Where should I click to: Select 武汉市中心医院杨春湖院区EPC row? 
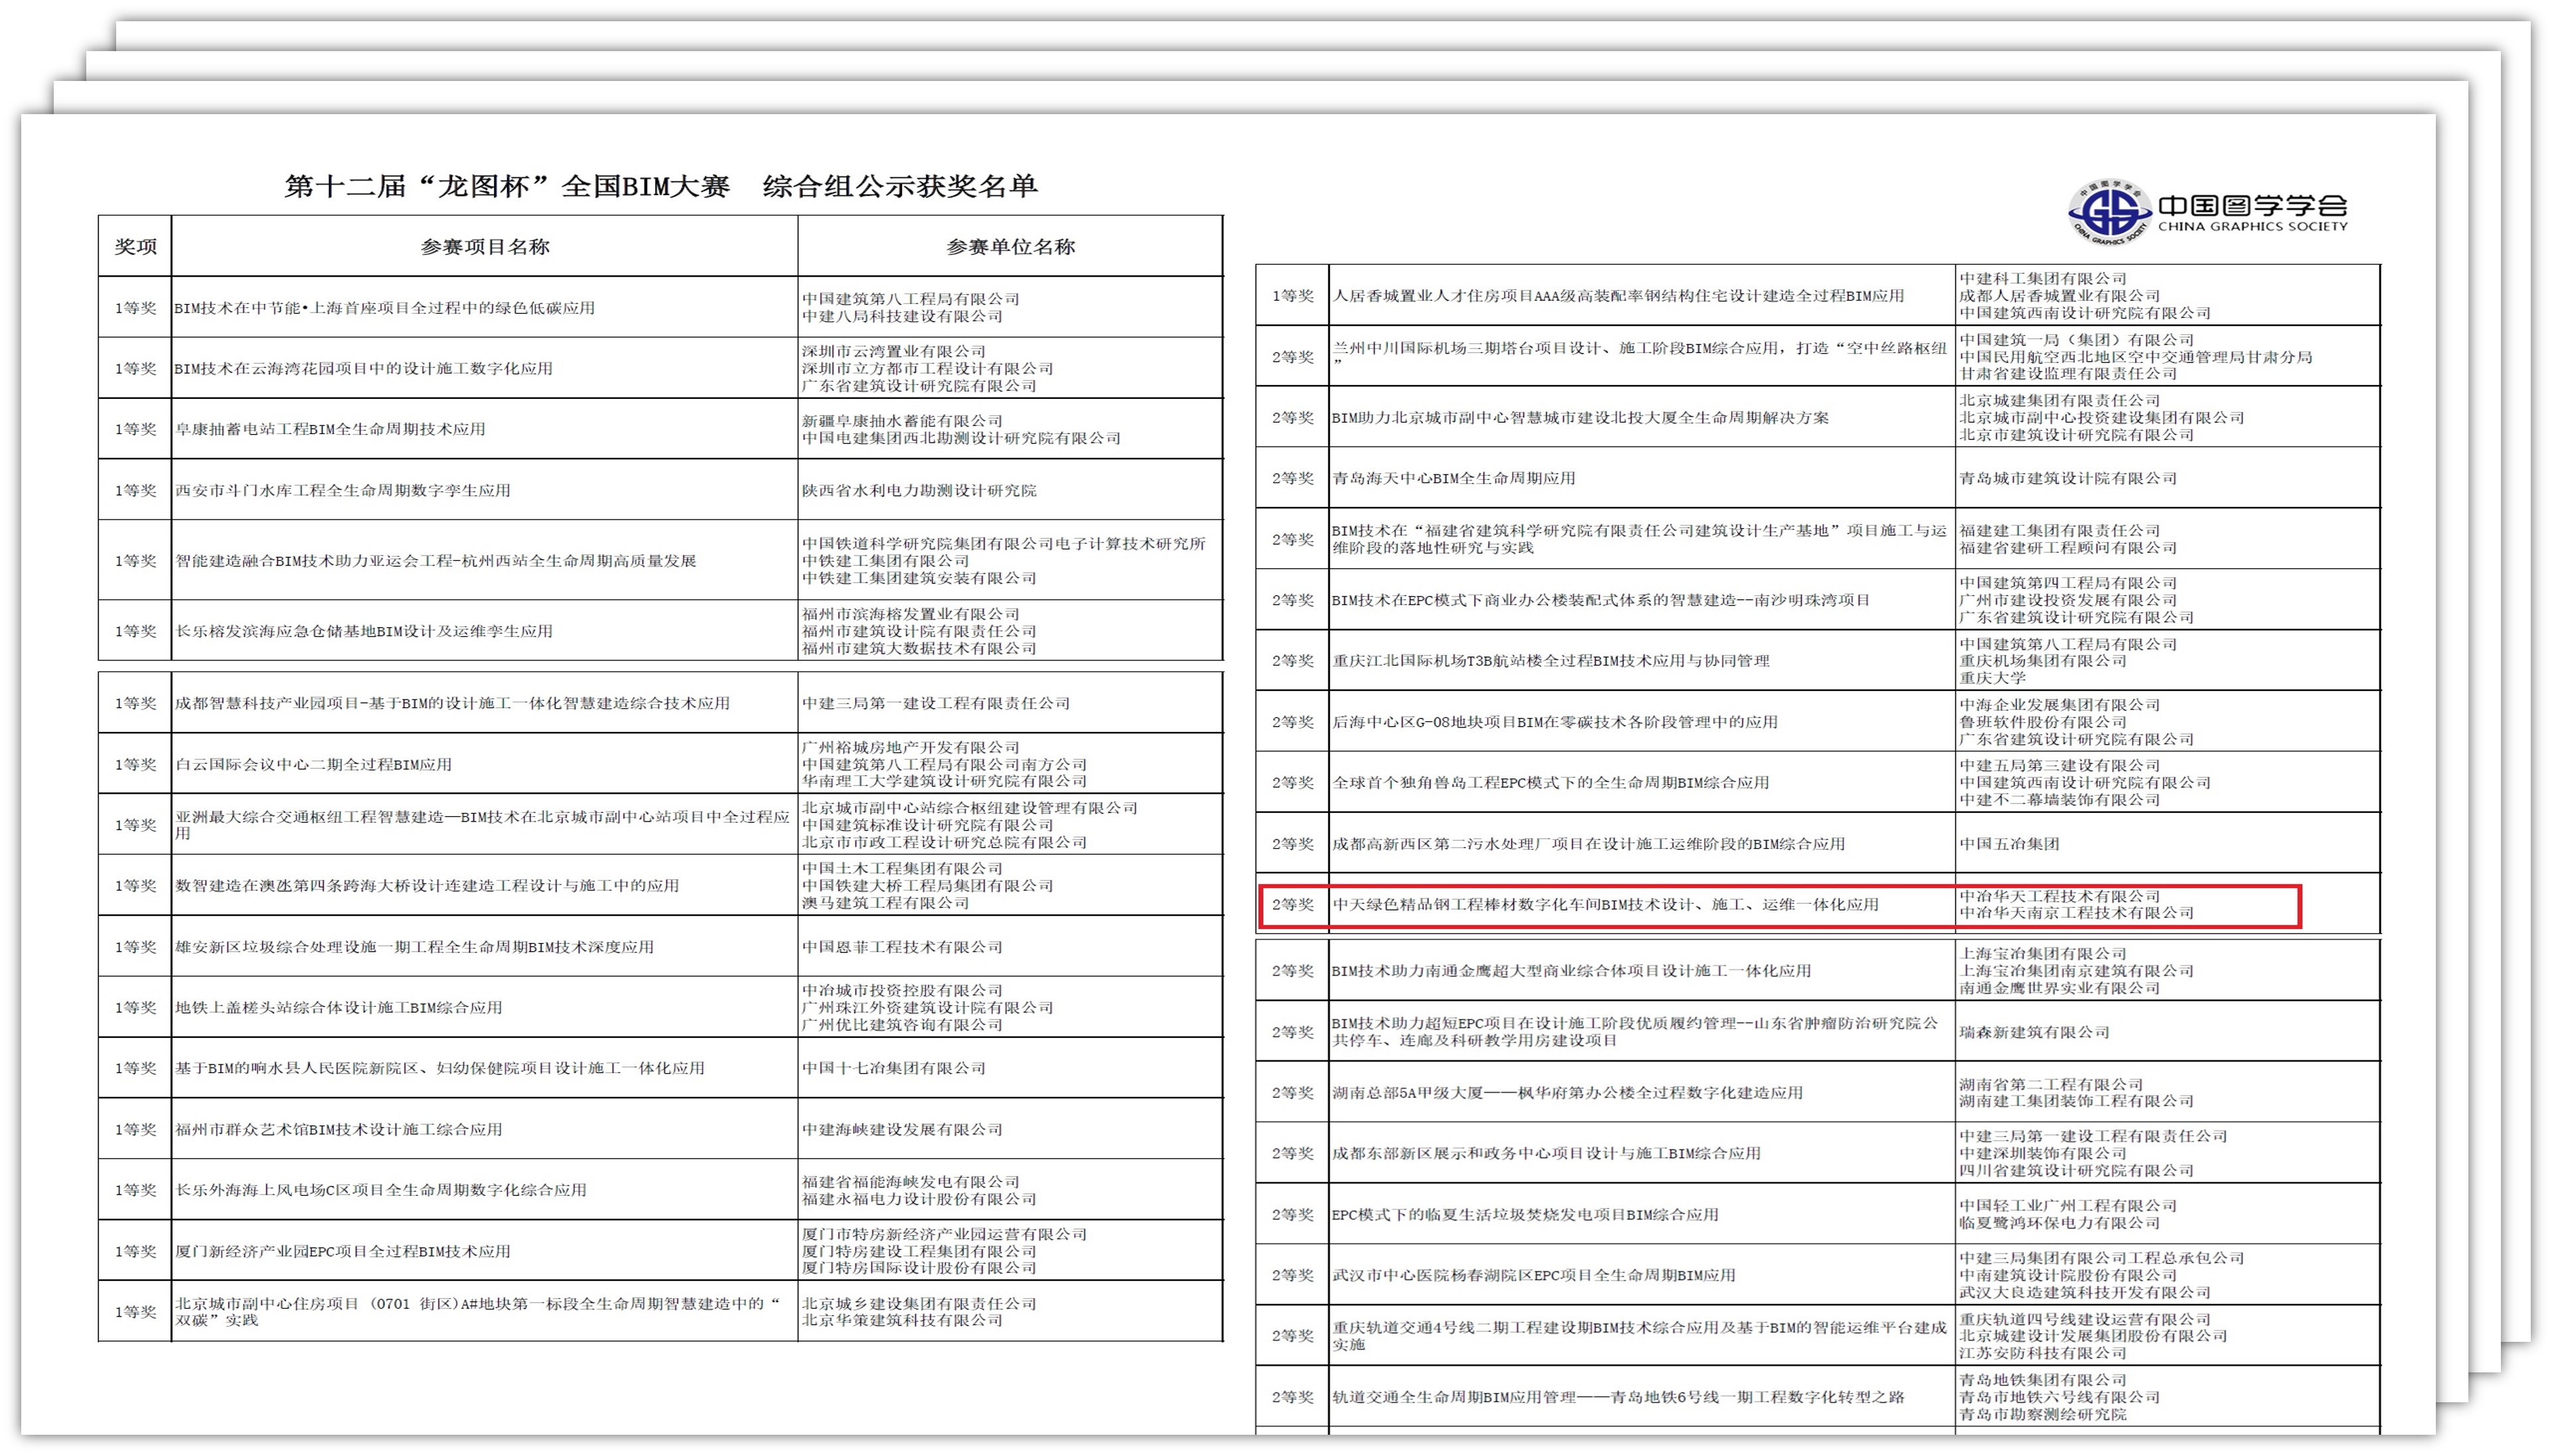click(1818, 1275)
